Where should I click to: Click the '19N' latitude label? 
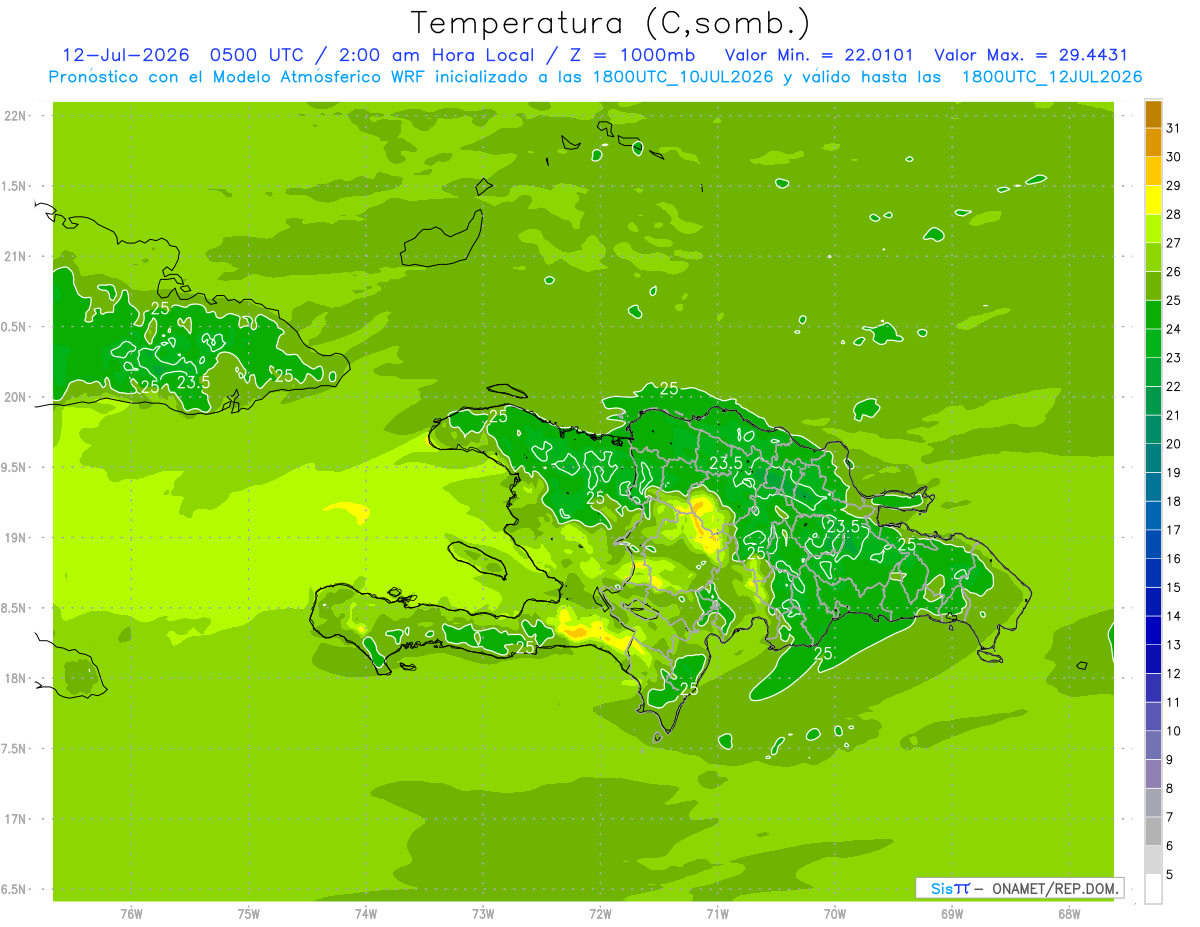click(15, 537)
